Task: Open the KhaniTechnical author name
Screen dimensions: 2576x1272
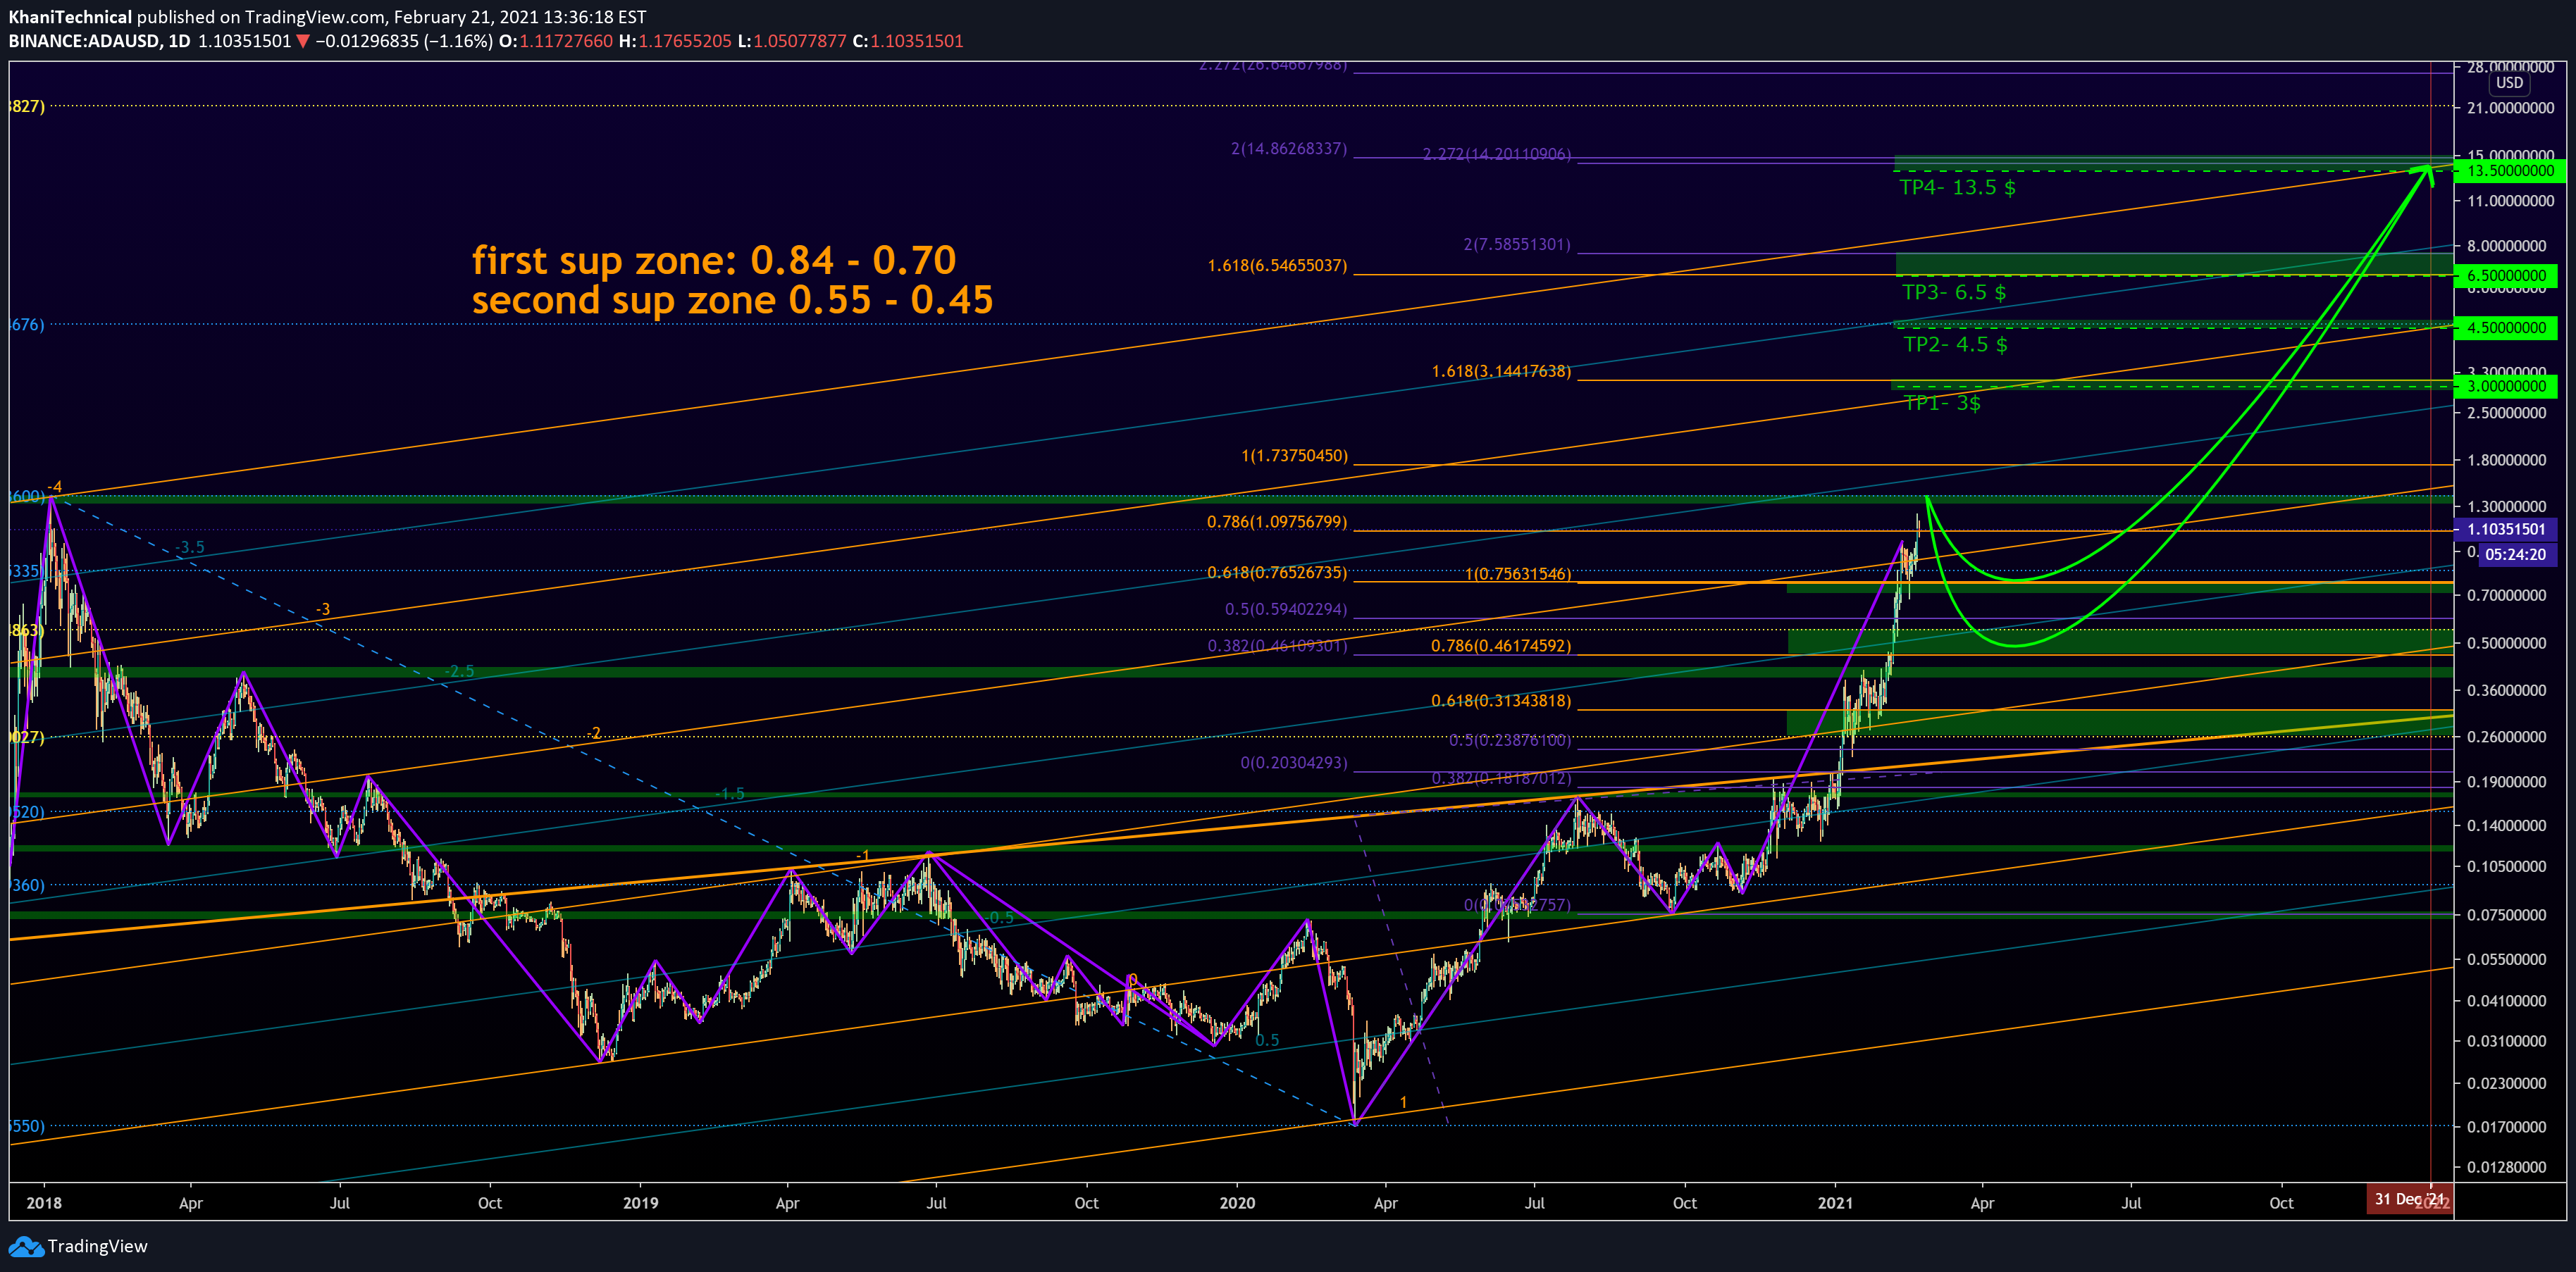Action: pos(70,17)
